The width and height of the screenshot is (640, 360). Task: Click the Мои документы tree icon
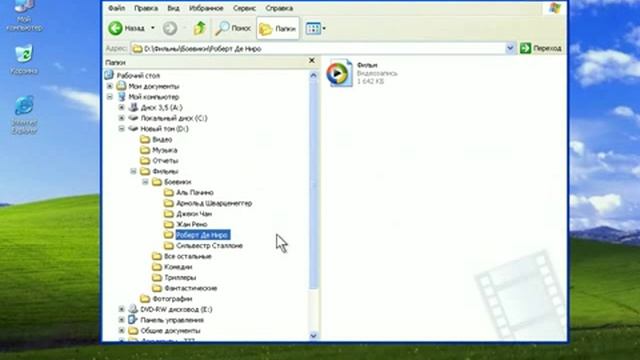pos(121,86)
